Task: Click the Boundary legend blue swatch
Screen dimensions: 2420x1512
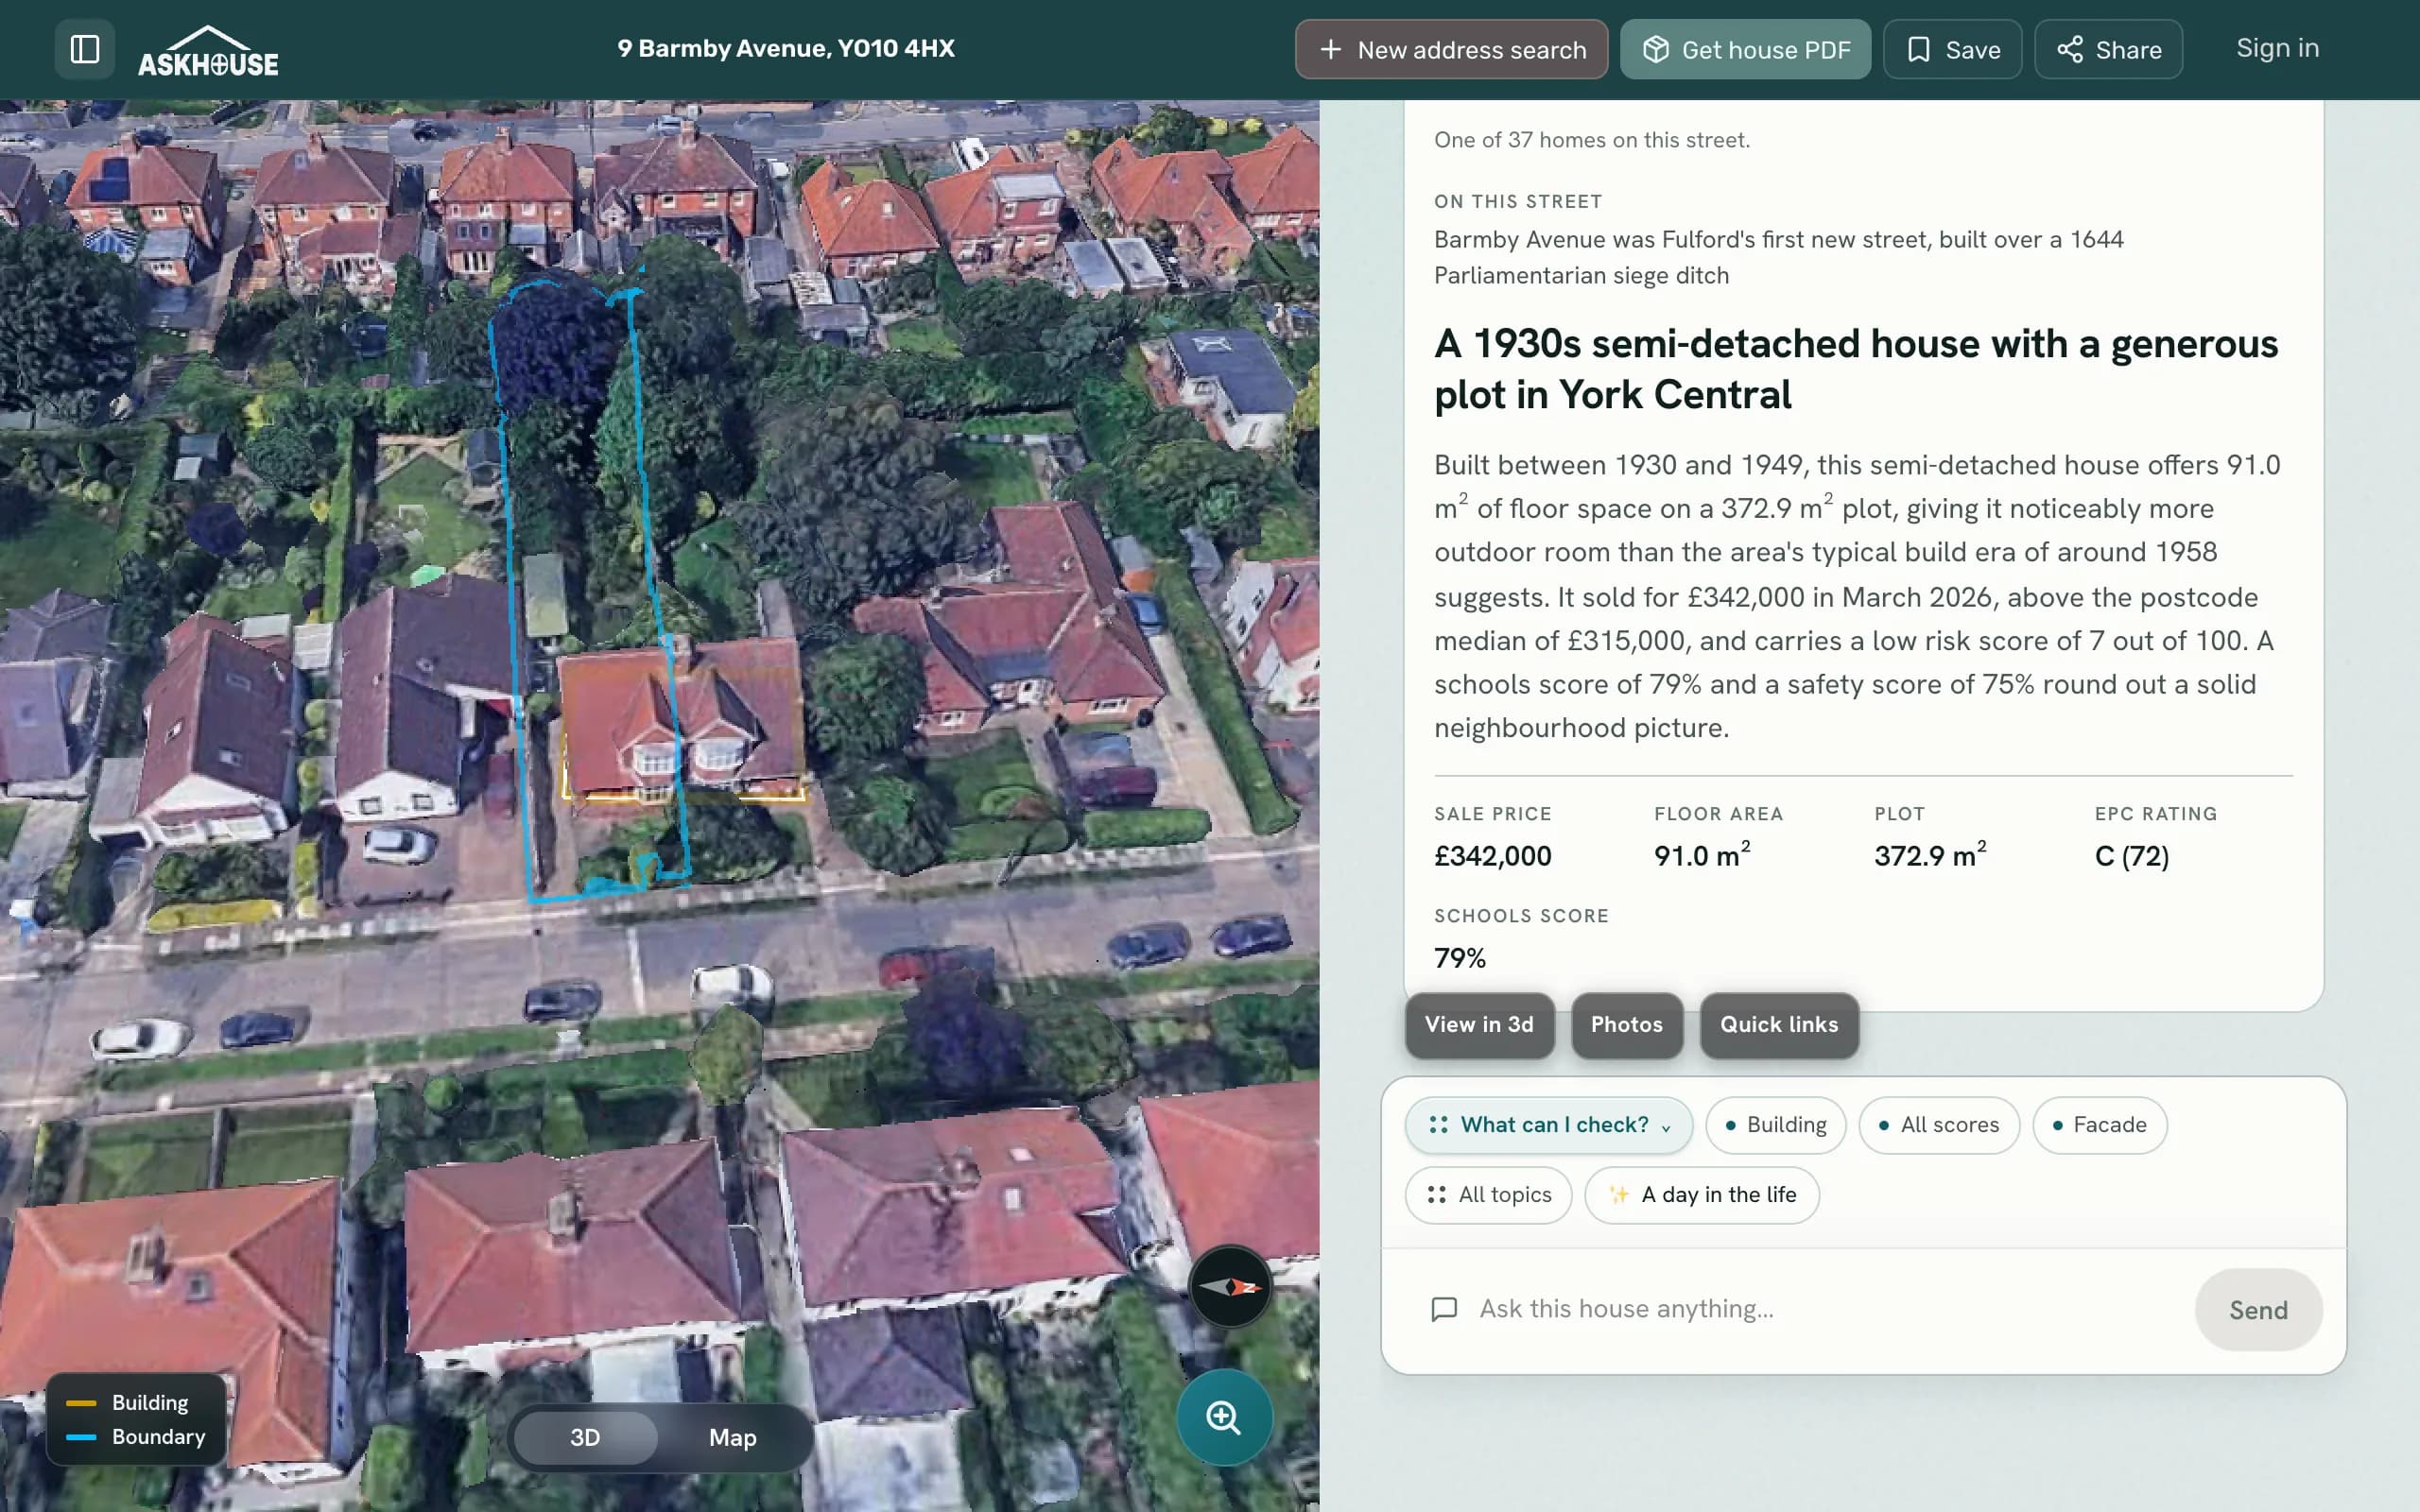Action: 81,1437
